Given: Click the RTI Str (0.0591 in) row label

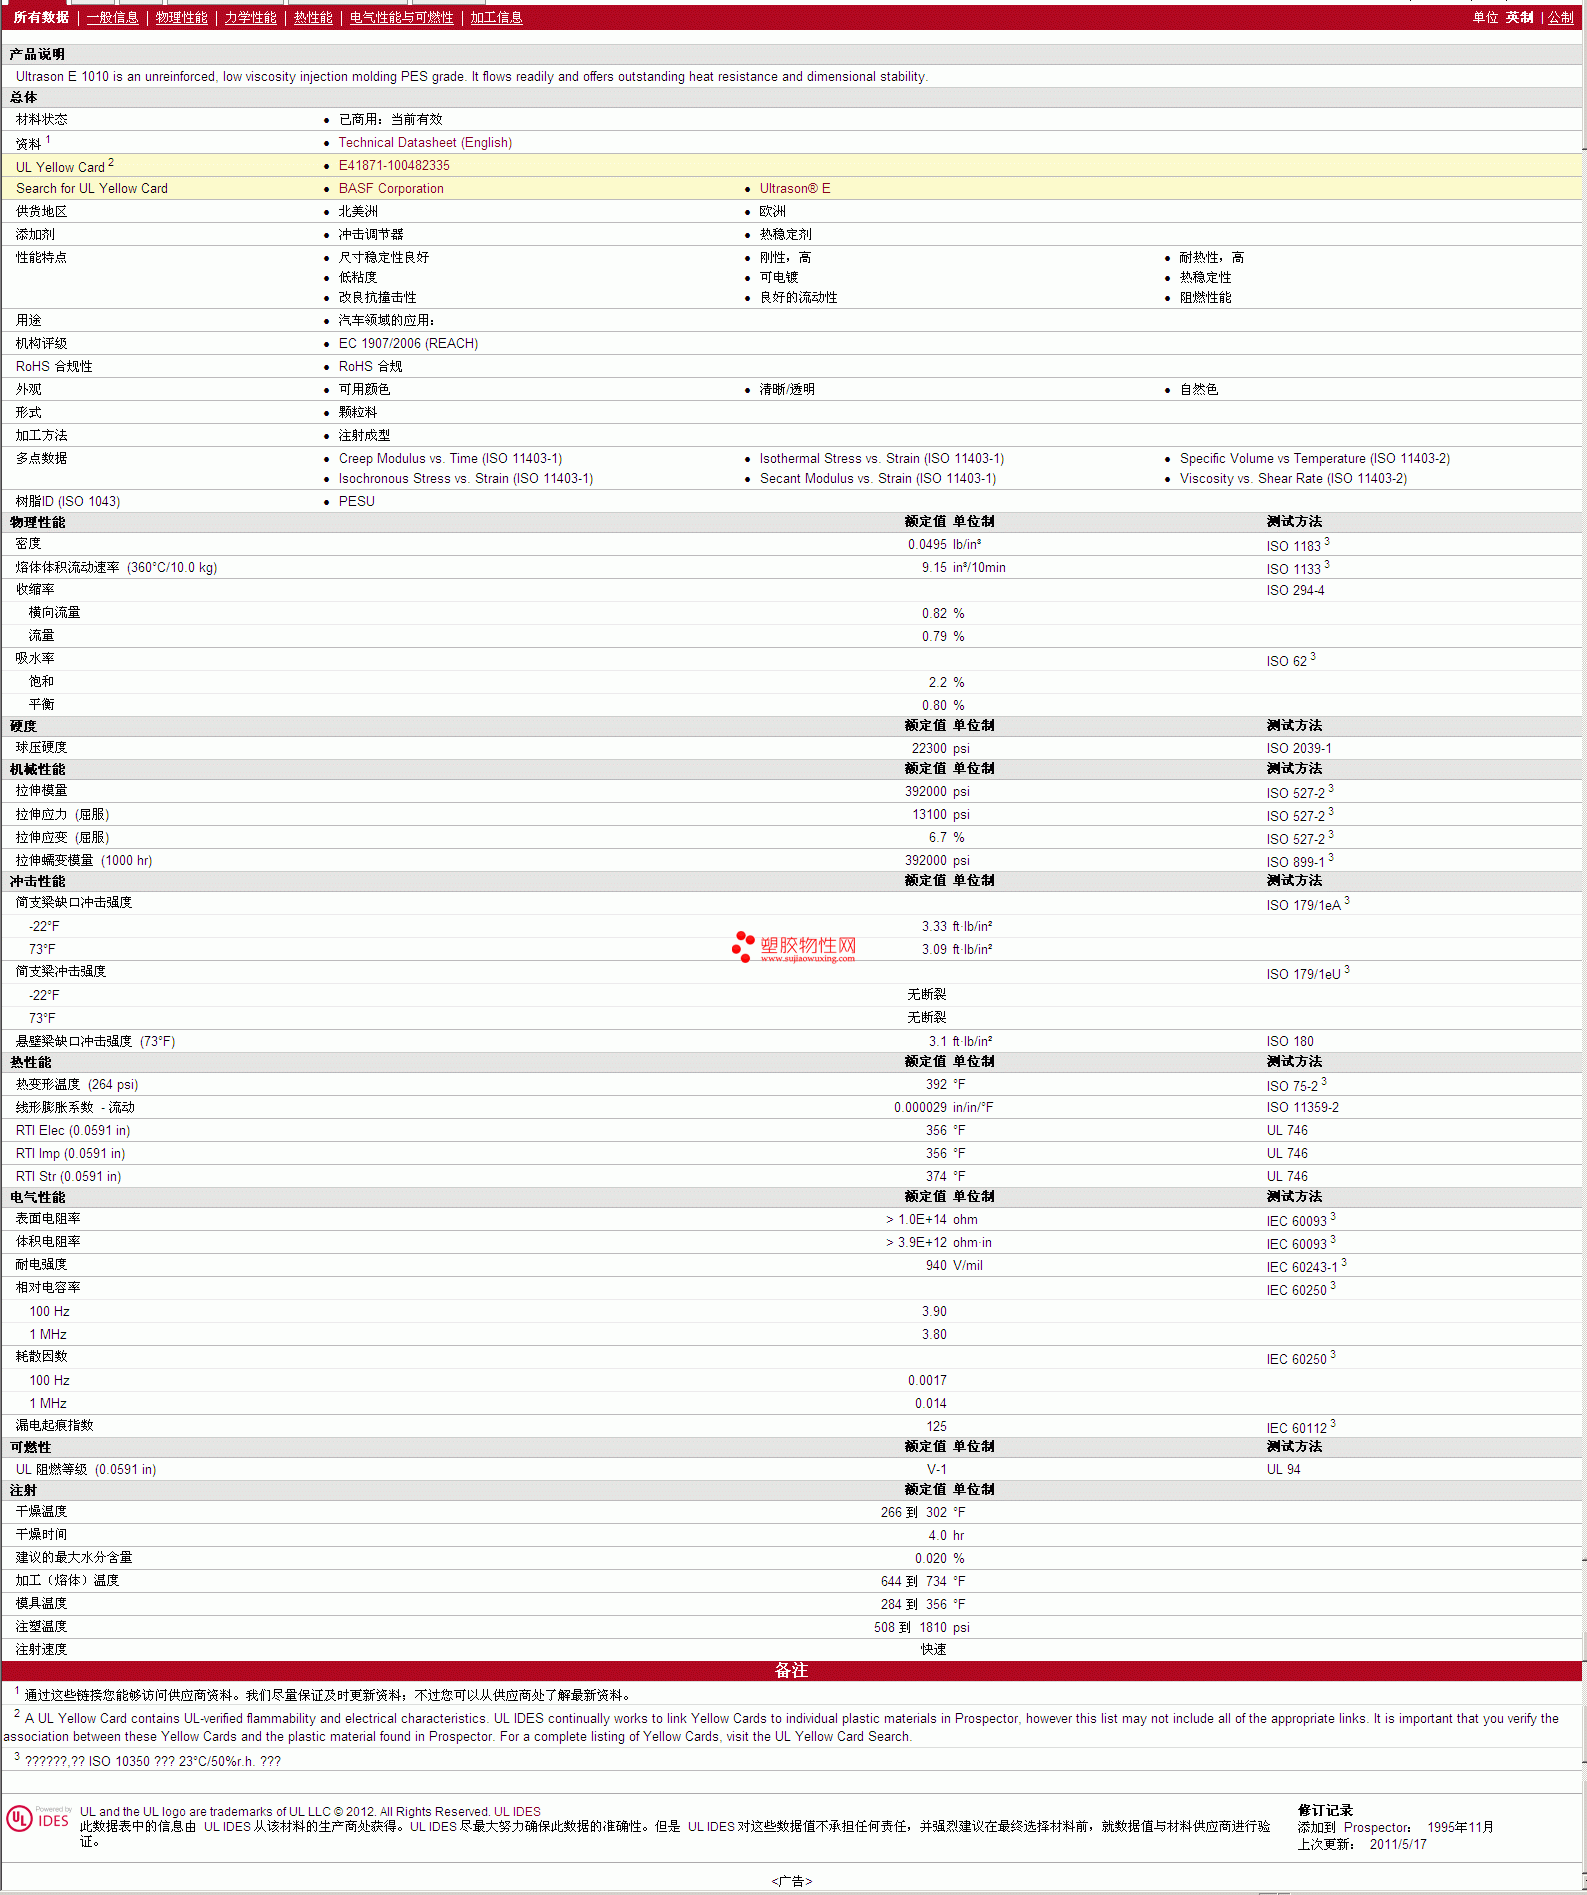Looking at the screenshot, I should click(69, 1176).
